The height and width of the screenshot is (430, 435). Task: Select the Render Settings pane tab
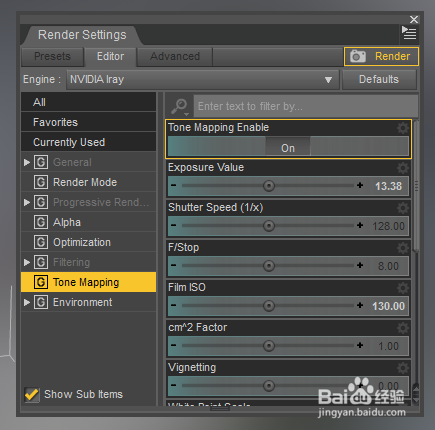pyautogui.click(x=82, y=35)
